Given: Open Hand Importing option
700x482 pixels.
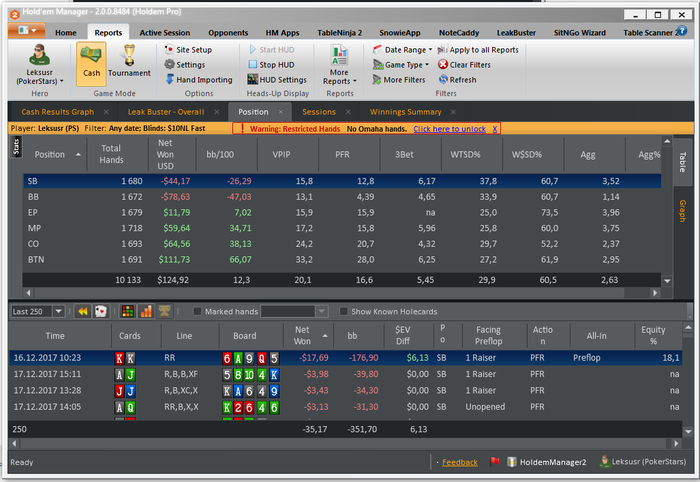Looking at the screenshot, I should coord(199,79).
